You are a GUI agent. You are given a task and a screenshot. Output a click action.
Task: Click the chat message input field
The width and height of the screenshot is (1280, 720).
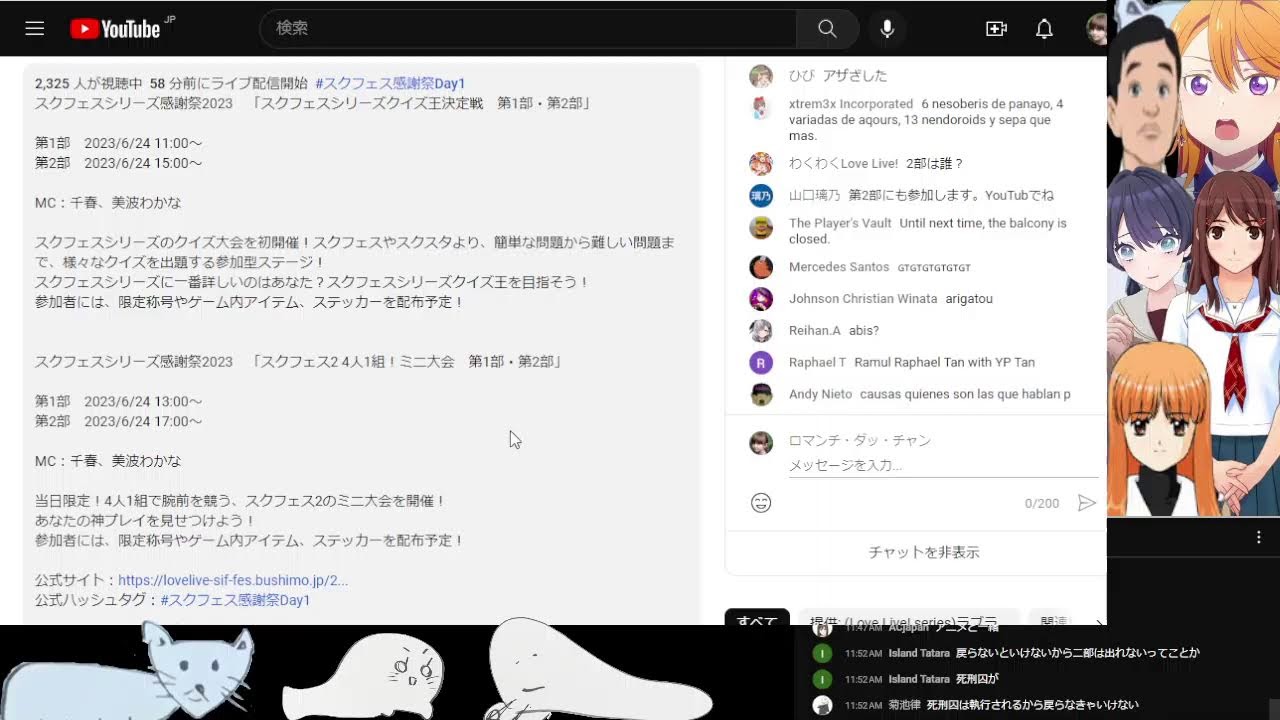point(940,465)
